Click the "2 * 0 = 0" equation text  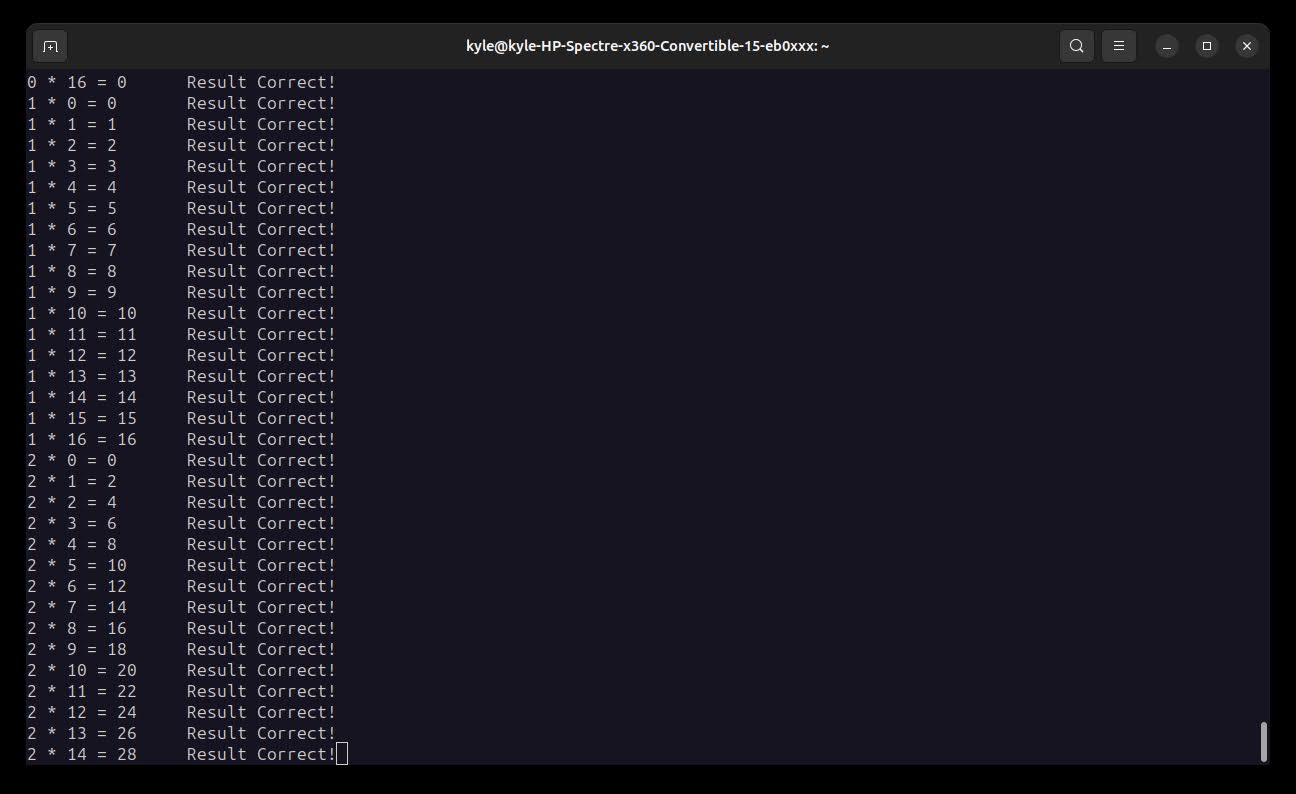(72, 460)
